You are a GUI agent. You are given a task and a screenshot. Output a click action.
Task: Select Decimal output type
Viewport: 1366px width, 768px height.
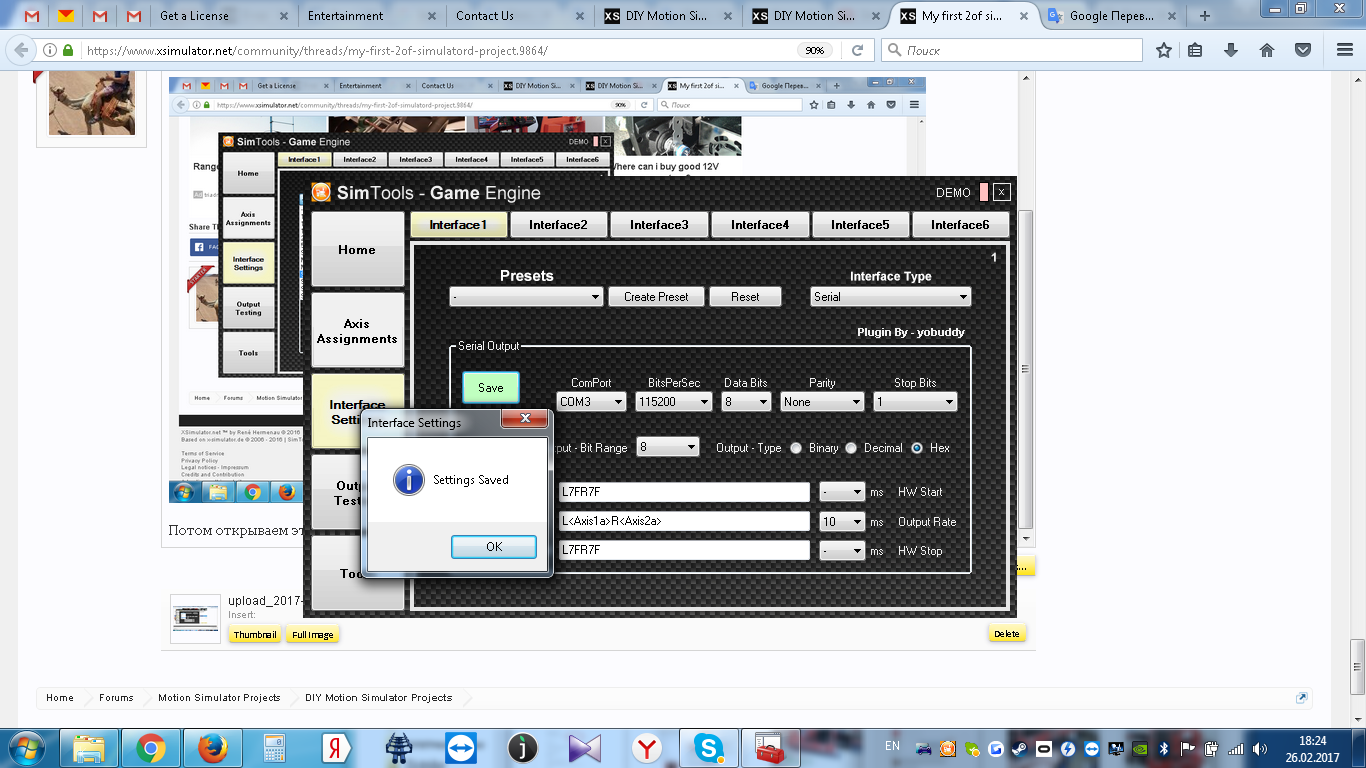(x=851, y=448)
